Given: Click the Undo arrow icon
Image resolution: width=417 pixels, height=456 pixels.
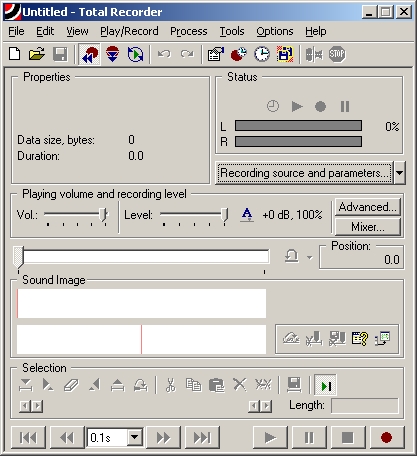Looking at the screenshot, I should [x=164, y=54].
